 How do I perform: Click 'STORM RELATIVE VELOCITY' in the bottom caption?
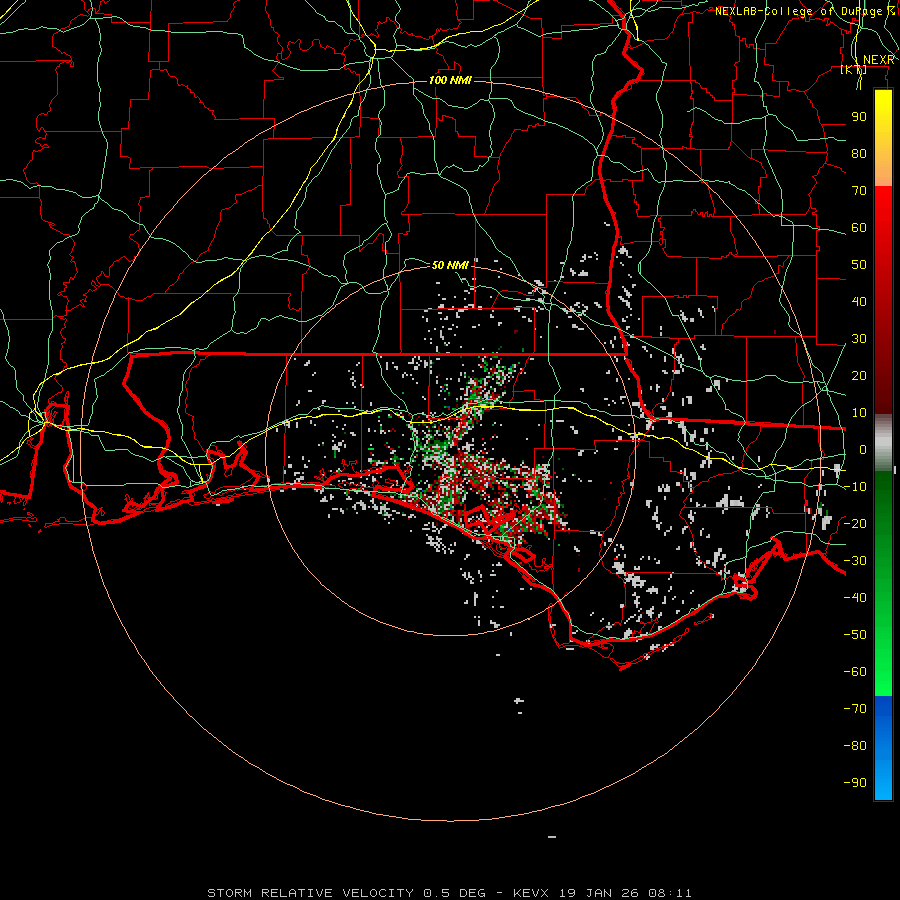311,893
